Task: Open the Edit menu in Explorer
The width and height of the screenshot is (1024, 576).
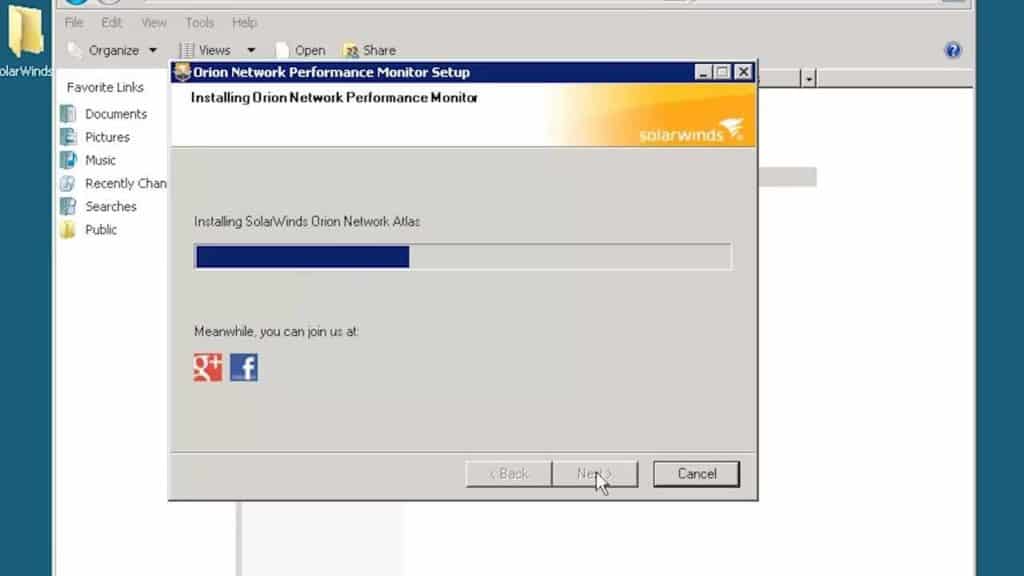Action: click(x=112, y=23)
